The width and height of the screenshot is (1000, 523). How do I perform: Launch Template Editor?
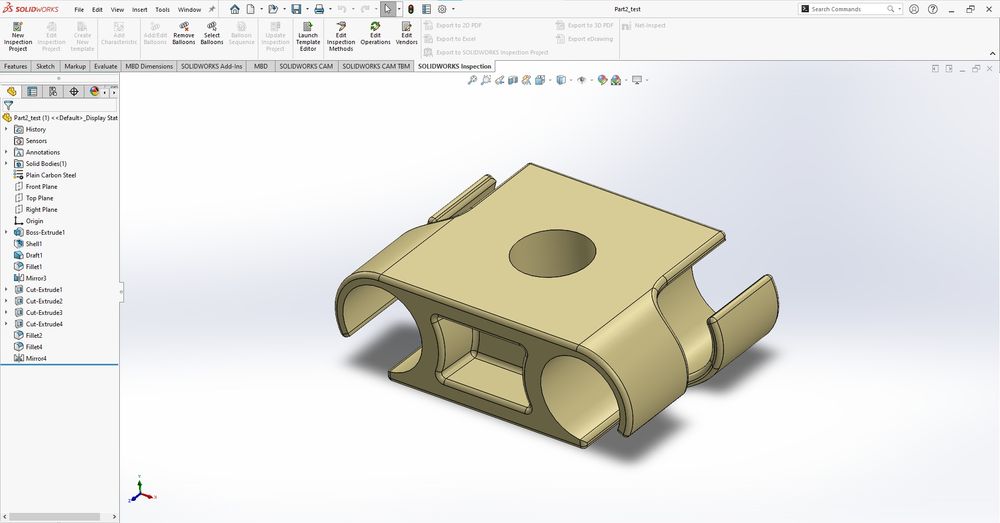click(308, 36)
